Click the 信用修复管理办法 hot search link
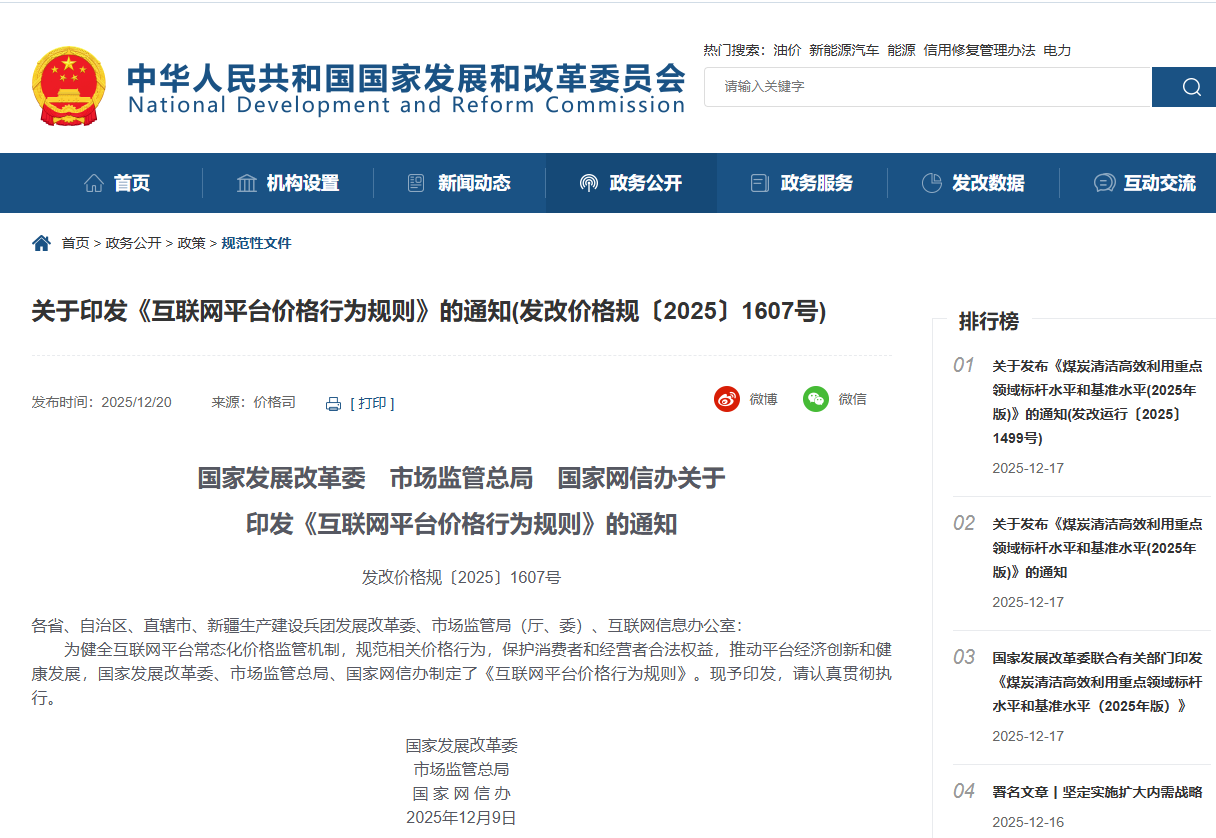 point(979,50)
